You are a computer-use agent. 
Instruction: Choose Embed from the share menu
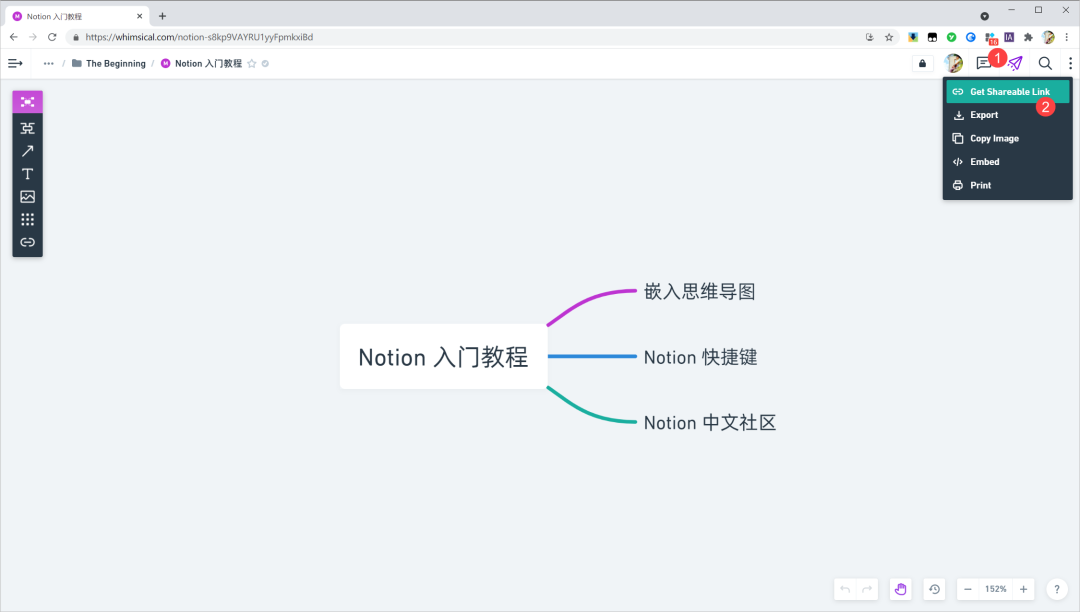[1008, 162]
